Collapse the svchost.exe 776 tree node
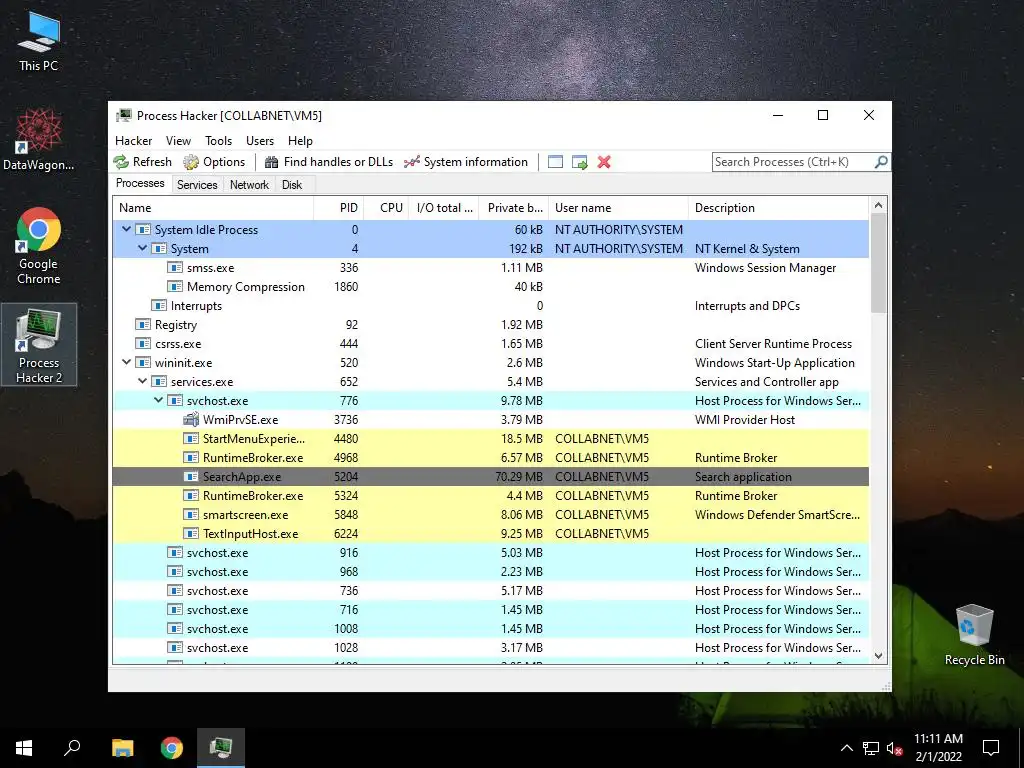This screenshot has height=768, width=1024. (x=159, y=400)
